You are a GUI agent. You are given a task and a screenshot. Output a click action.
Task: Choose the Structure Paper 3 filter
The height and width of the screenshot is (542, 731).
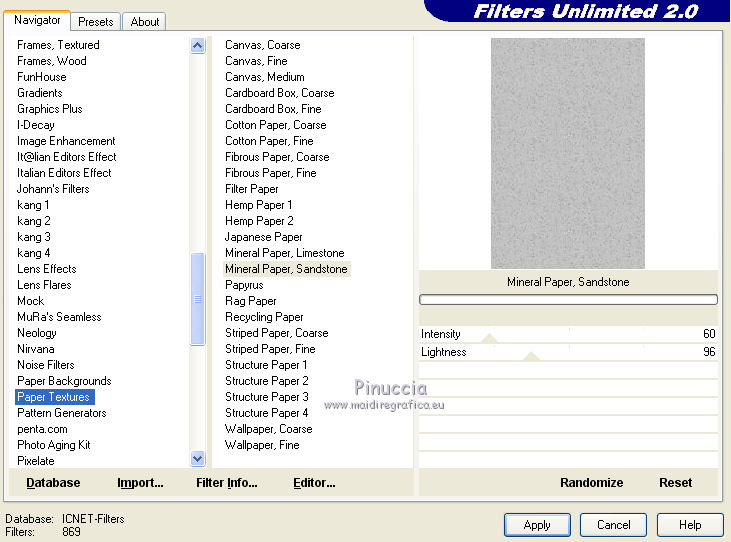pos(267,397)
